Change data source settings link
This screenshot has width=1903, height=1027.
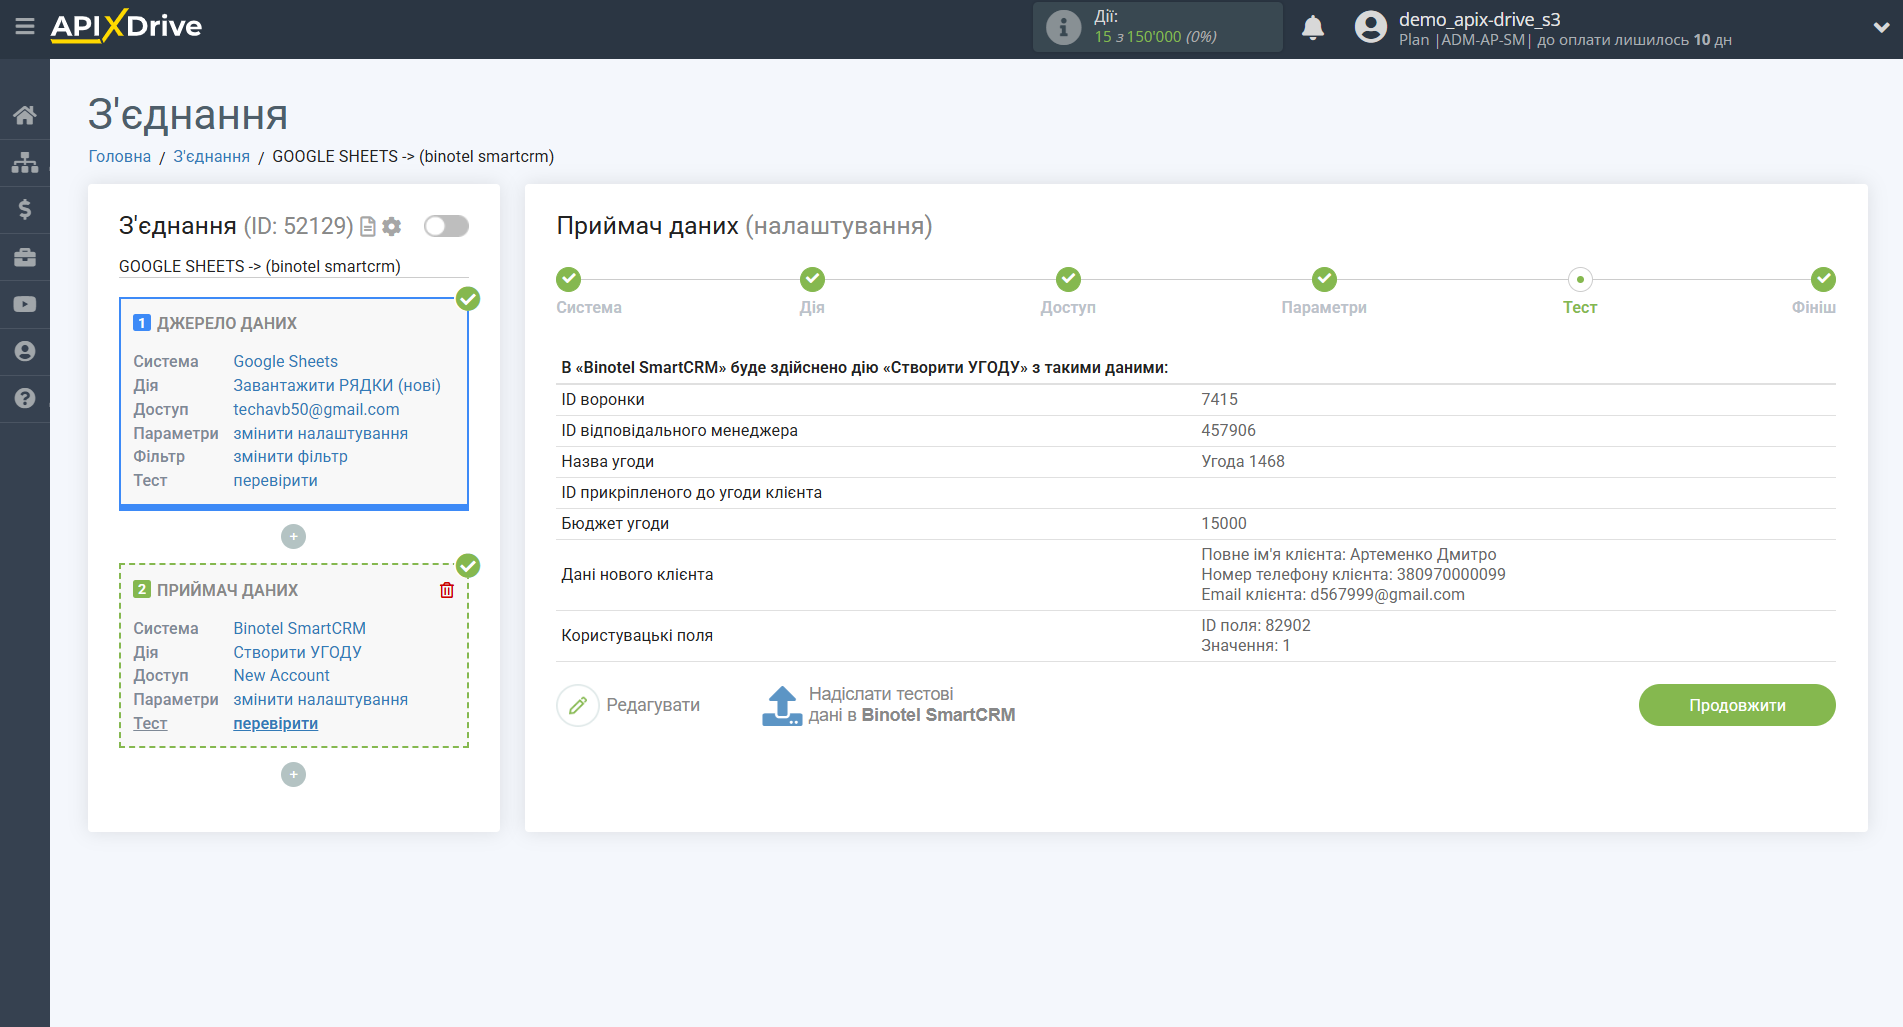click(x=320, y=433)
